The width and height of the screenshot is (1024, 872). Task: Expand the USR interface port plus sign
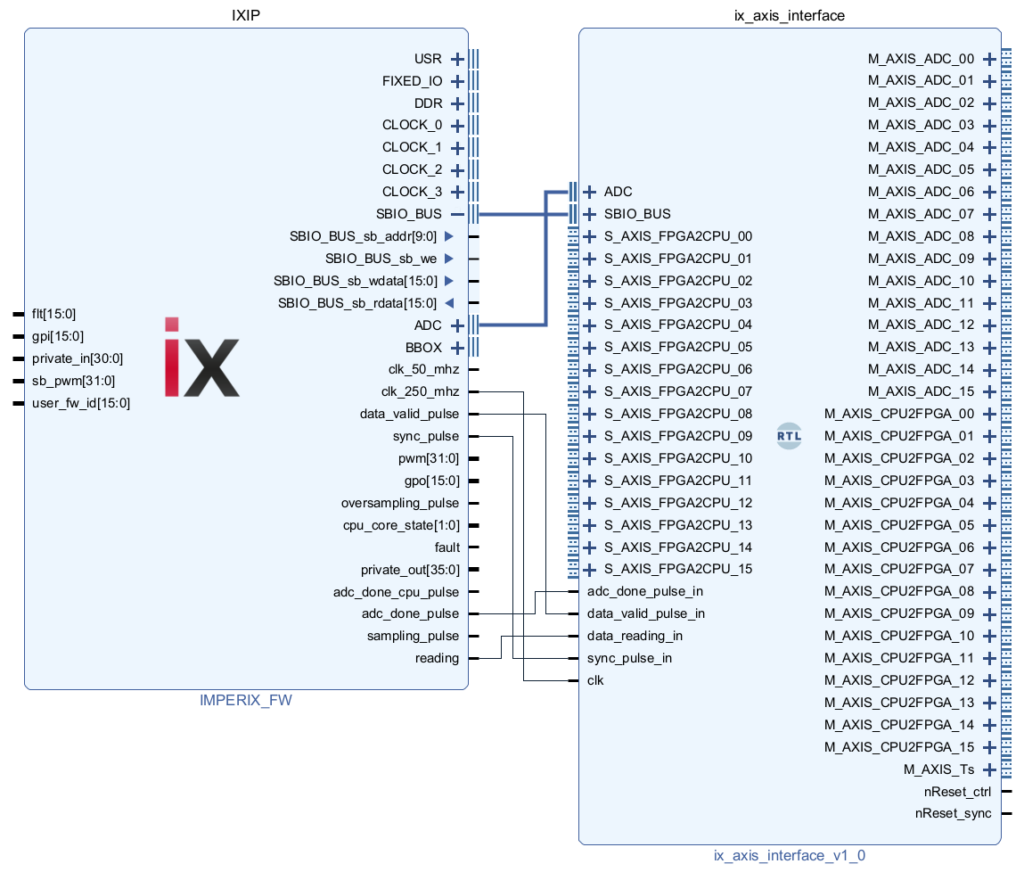pyautogui.click(x=457, y=59)
